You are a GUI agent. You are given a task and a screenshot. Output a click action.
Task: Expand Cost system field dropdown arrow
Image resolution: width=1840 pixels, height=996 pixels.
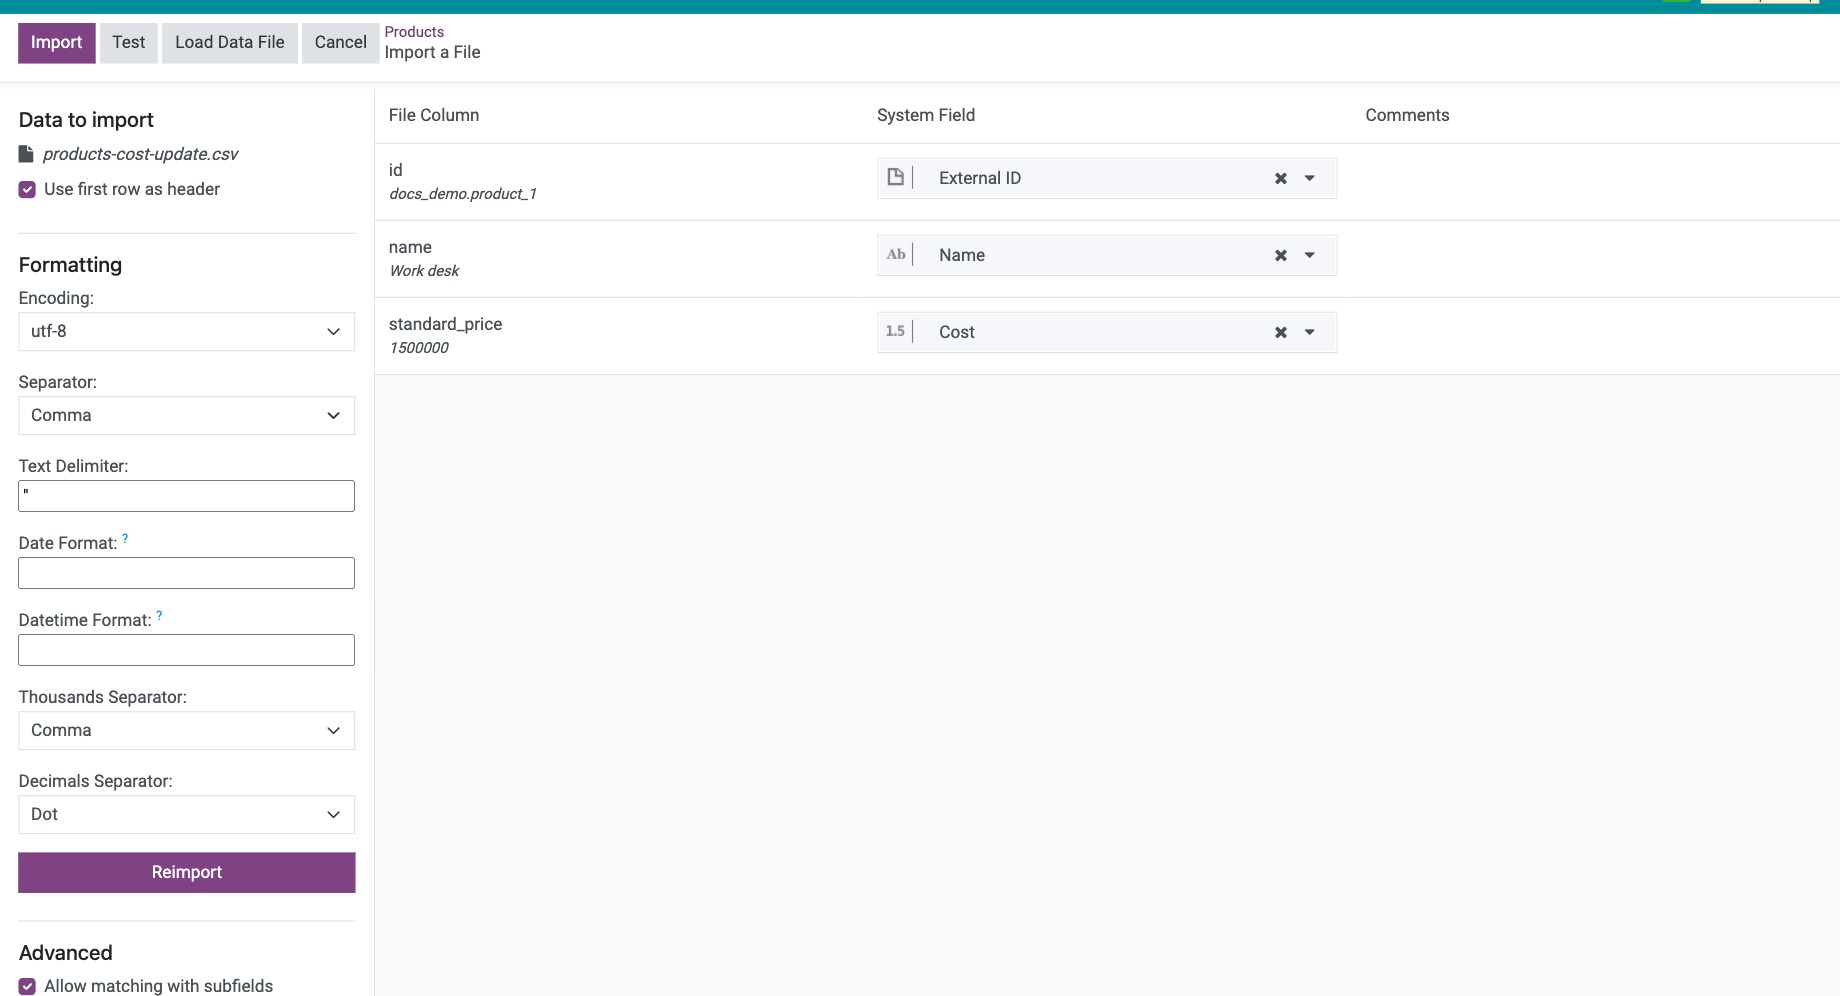click(1310, 332)
